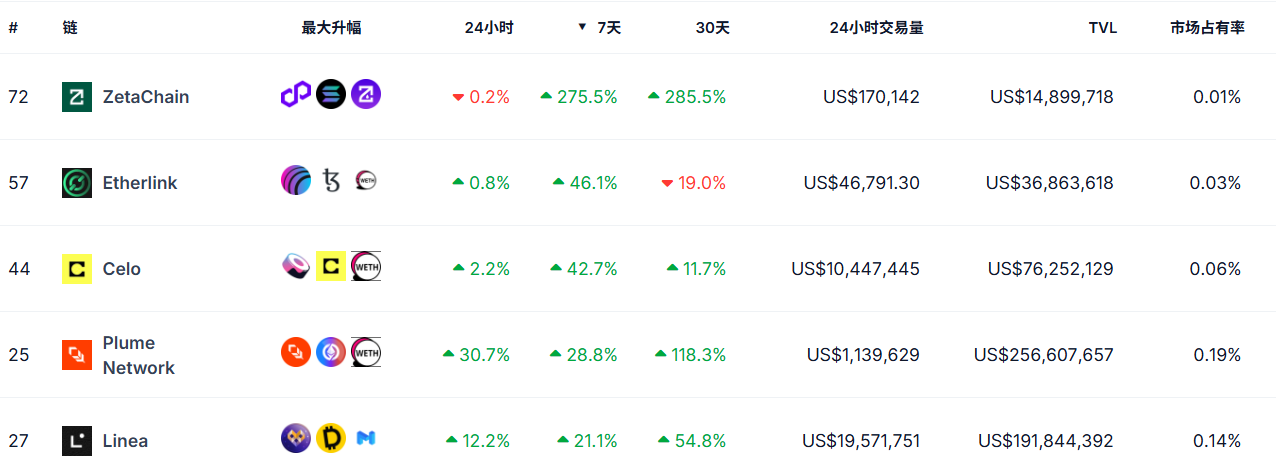Click the WETH token icon in Etherlink row
1276x470 pixels.
click(x=366, y=181)
